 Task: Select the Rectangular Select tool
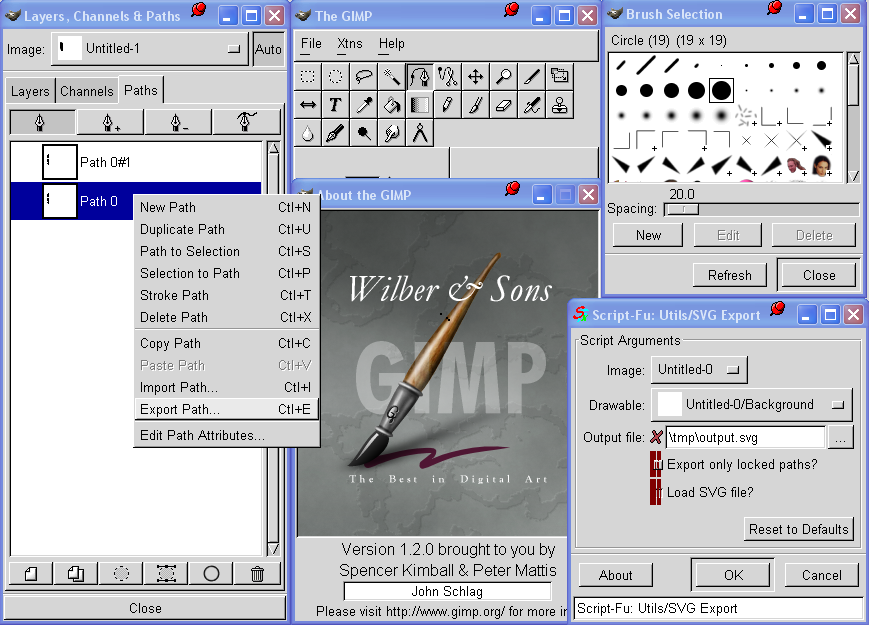(x=308, y=76)
